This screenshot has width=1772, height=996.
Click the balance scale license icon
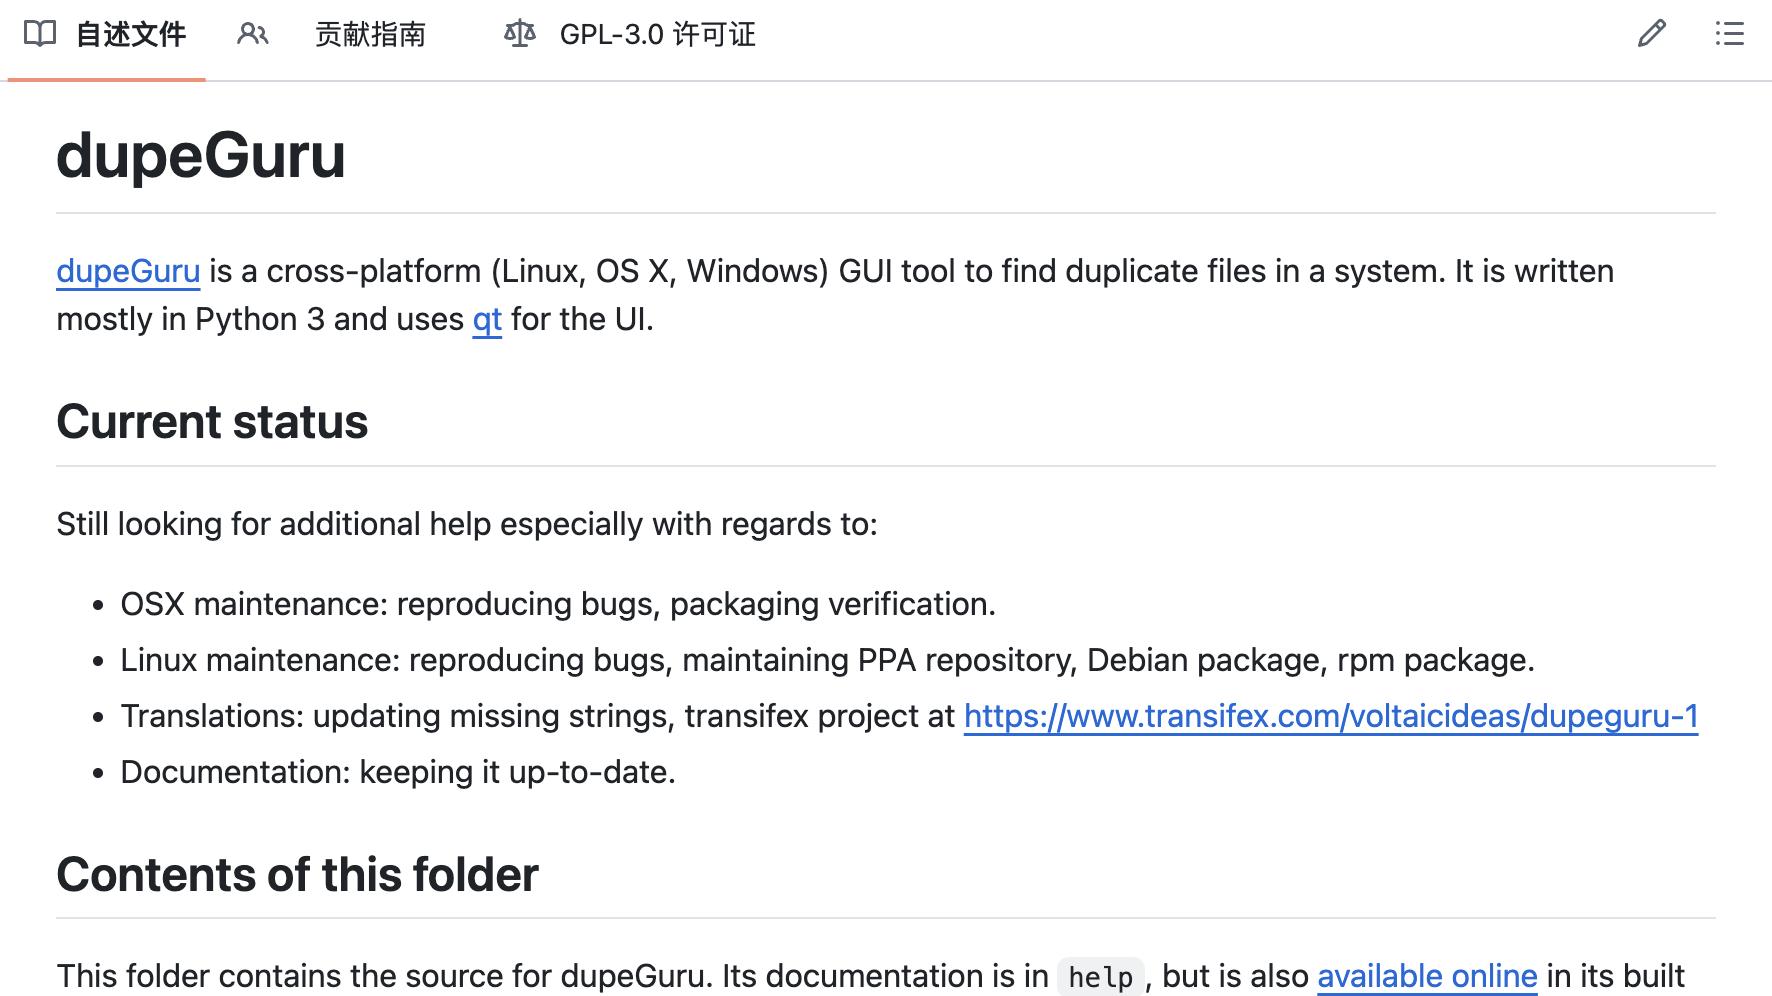pyautogui.click(x=520, y=34)
